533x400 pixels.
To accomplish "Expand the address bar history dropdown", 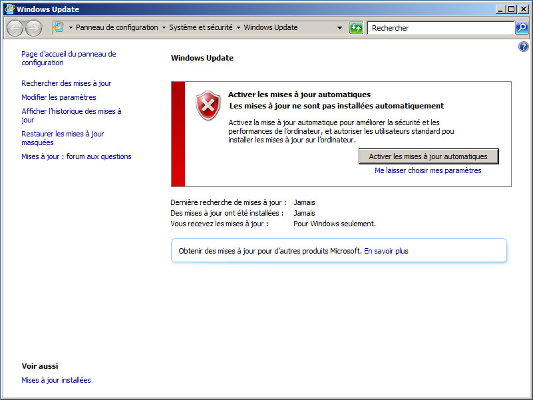I will point(339,28).
